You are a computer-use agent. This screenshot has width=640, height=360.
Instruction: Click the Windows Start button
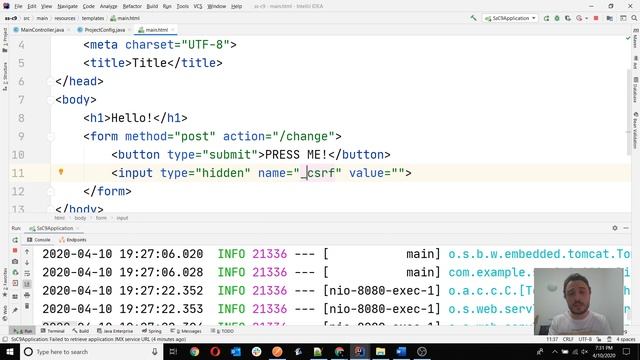10,351
